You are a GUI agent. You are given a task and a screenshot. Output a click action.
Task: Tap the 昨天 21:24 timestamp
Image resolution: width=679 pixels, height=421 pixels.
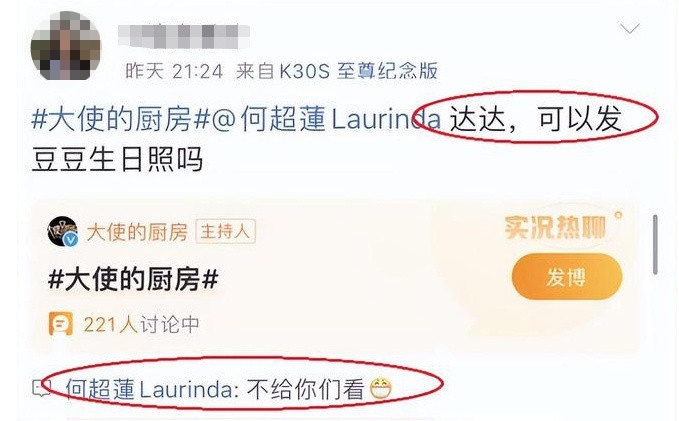[x=175, y=71]
